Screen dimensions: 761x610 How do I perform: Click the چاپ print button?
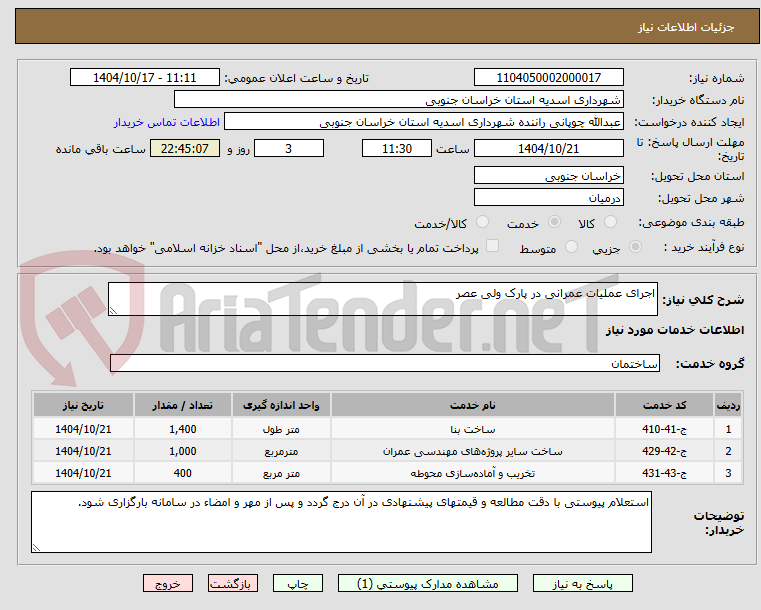tap(298, 584)
